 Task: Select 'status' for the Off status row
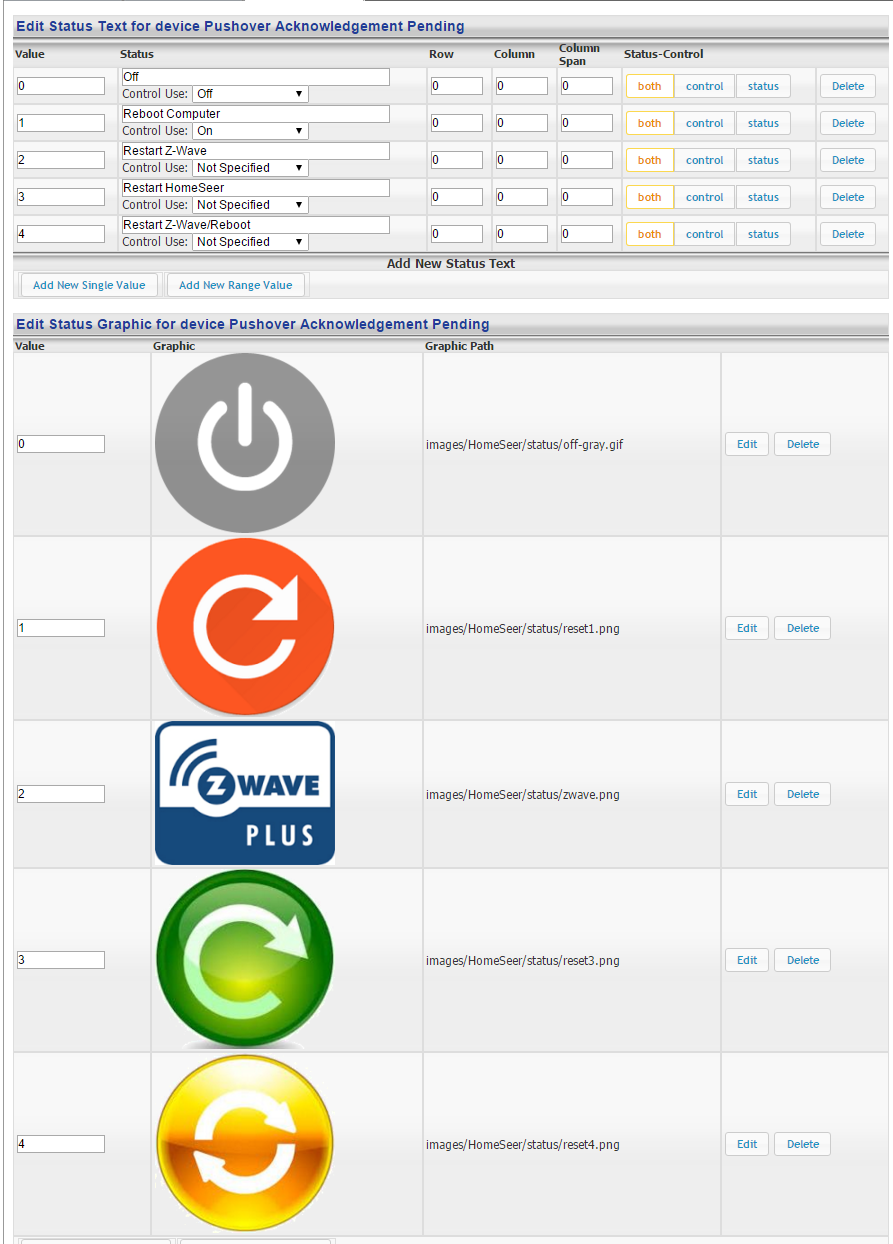click(x=763, y=86)
